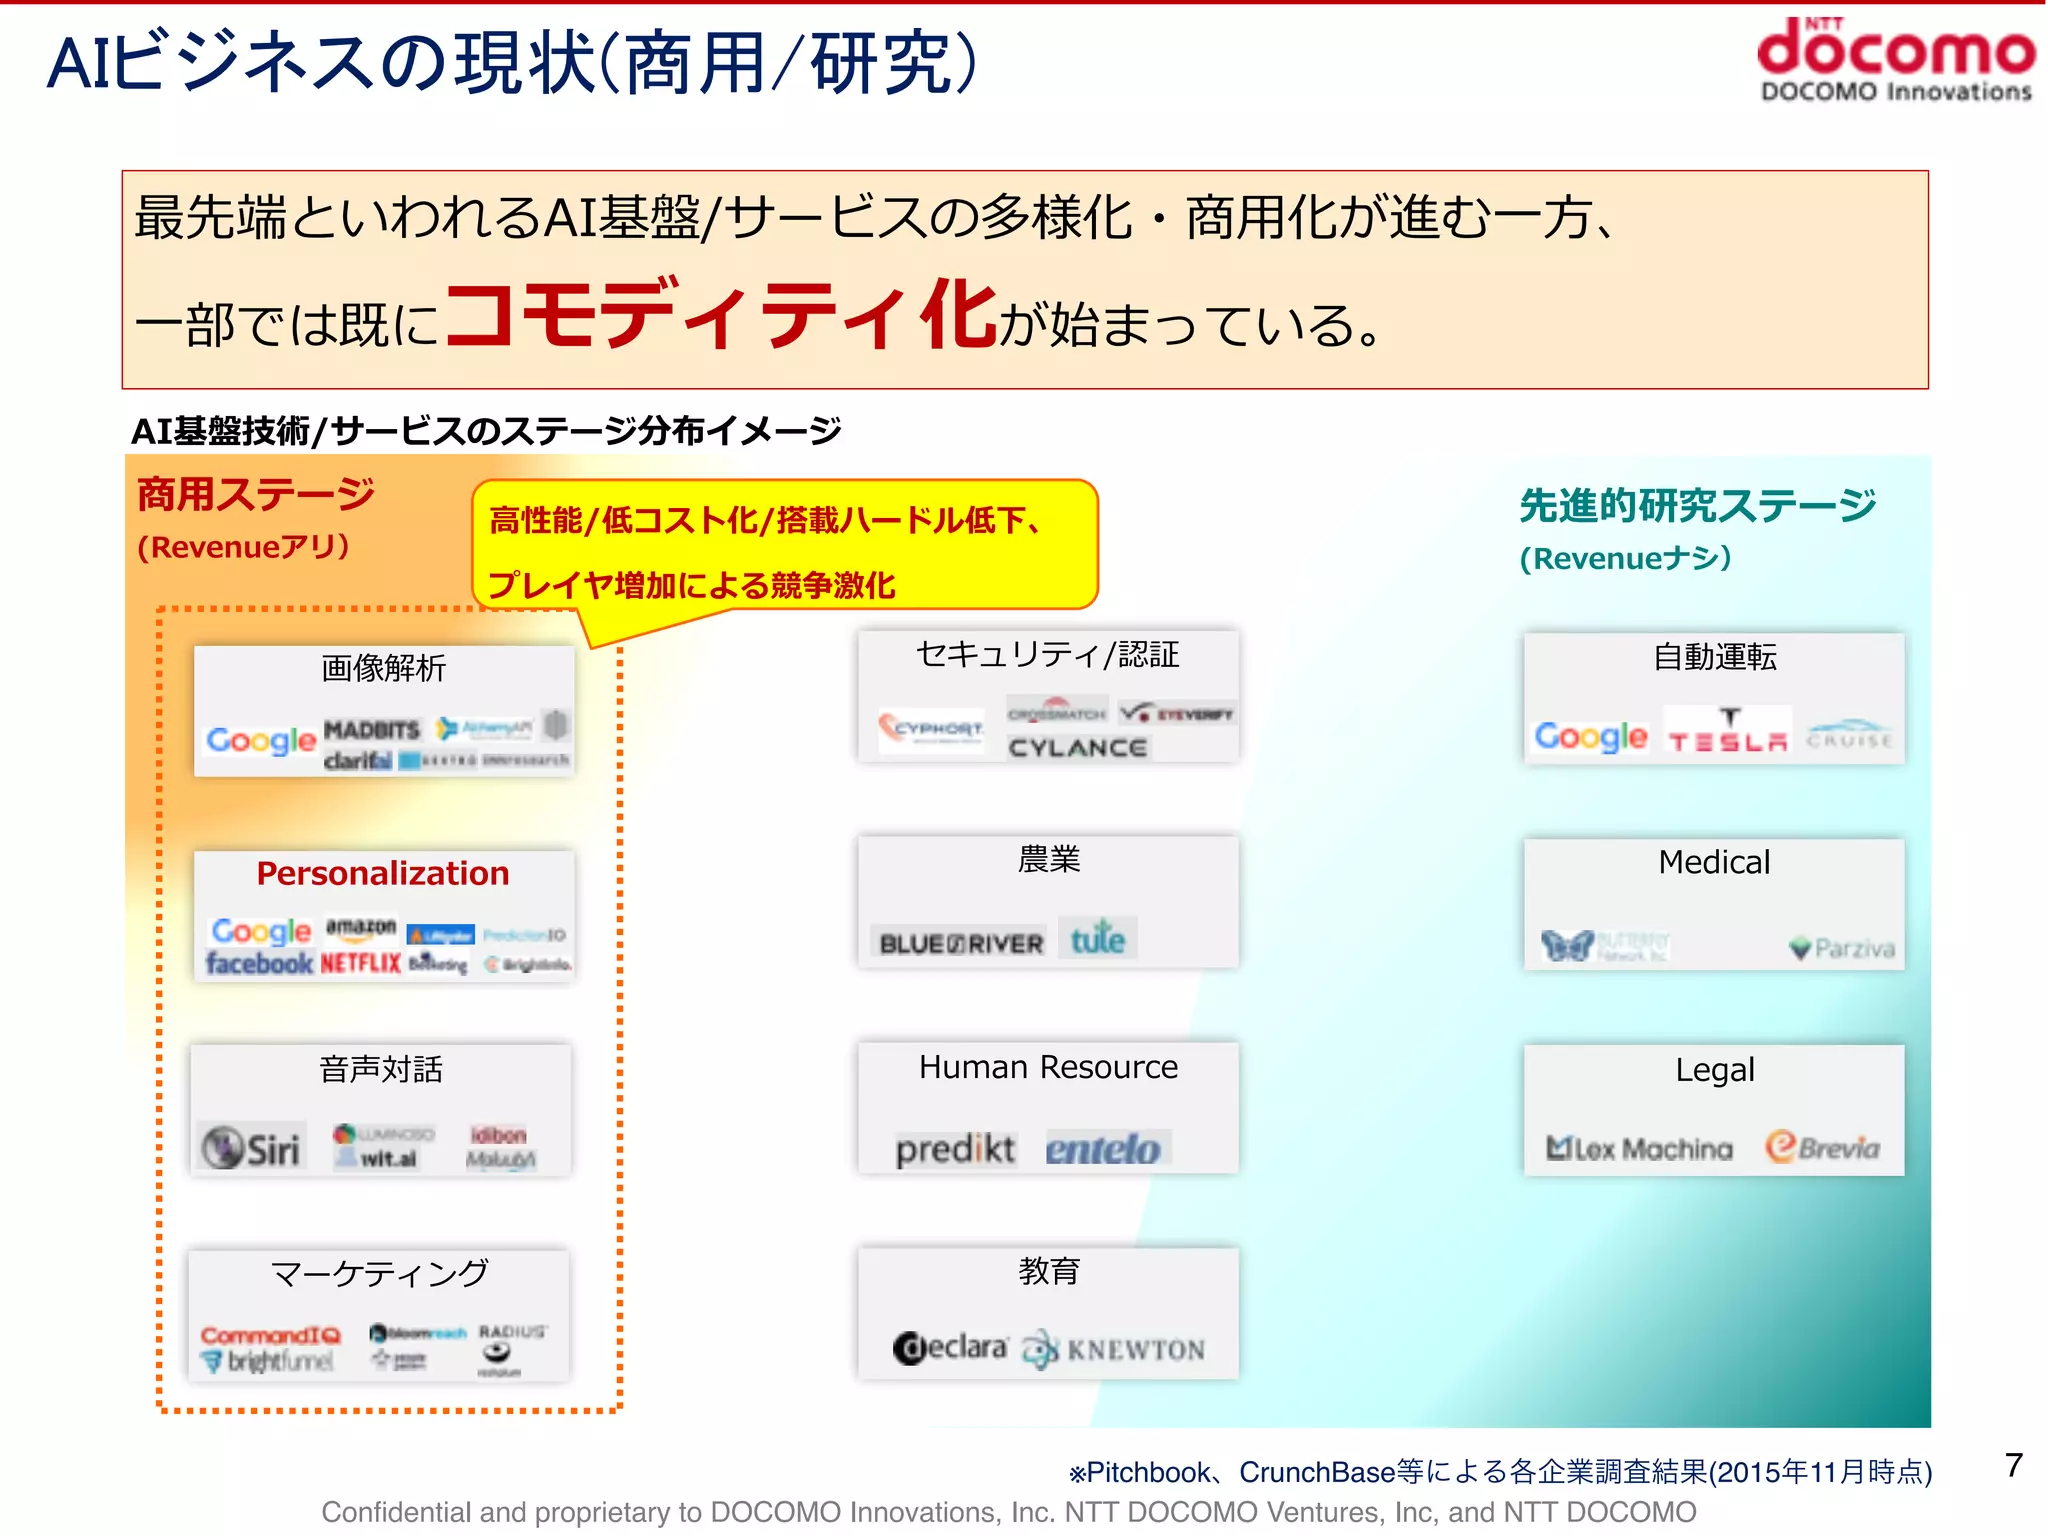Viewport: 2048px width, 1536px height.
Task: Click the Google logo in Personalization box
Action: point(261,931)
